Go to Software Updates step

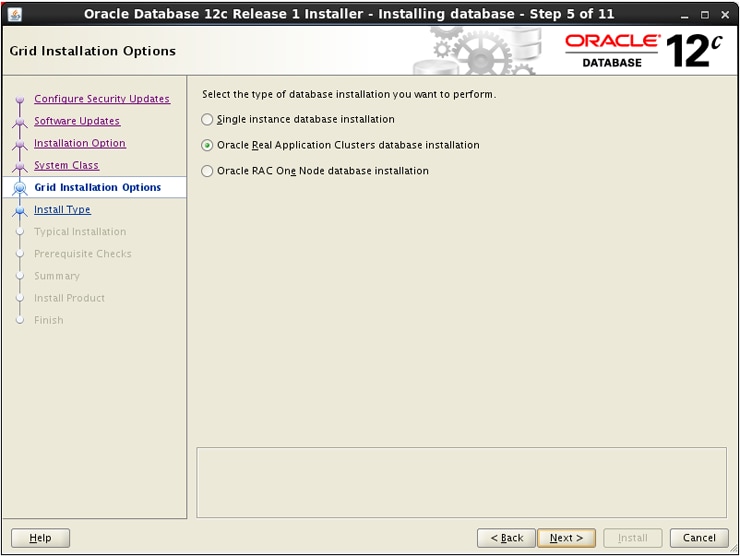click(x=77, y=121)
